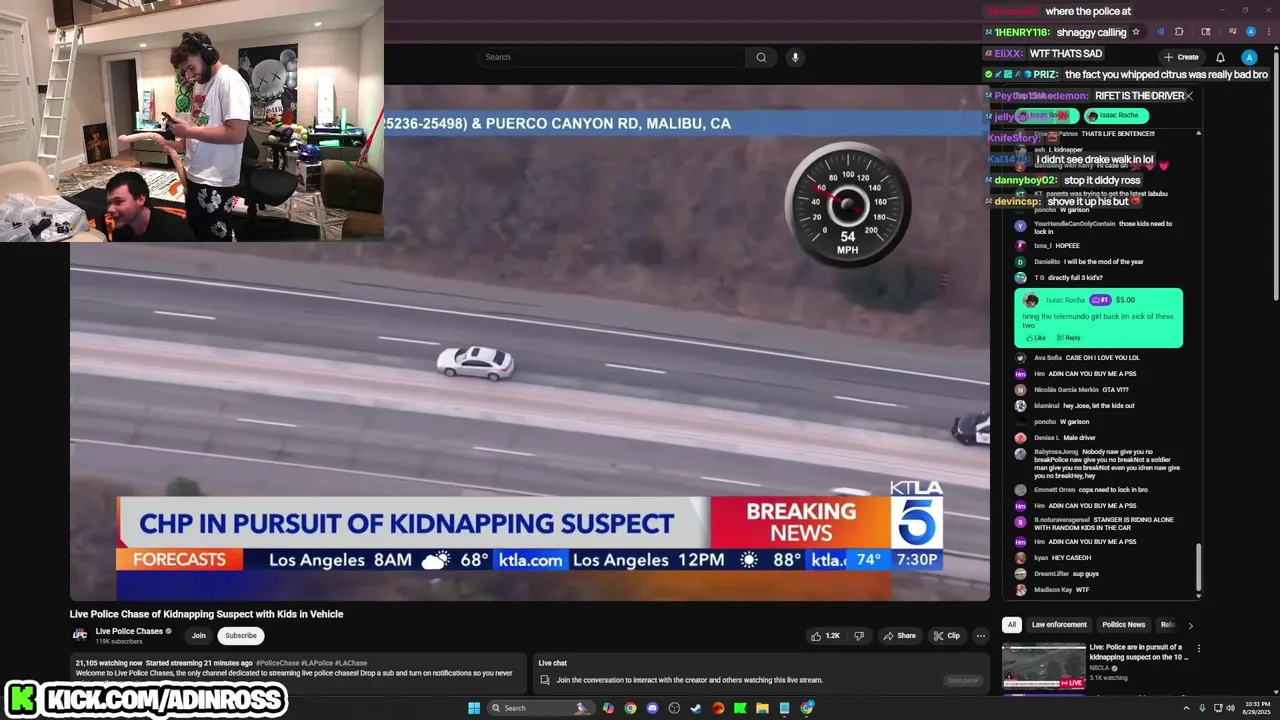This screenshot has width=1280, height=720.
Task: Open options menu for the NBCLA recommended video
Action: pyautogui.click(x=1198, y=648)
